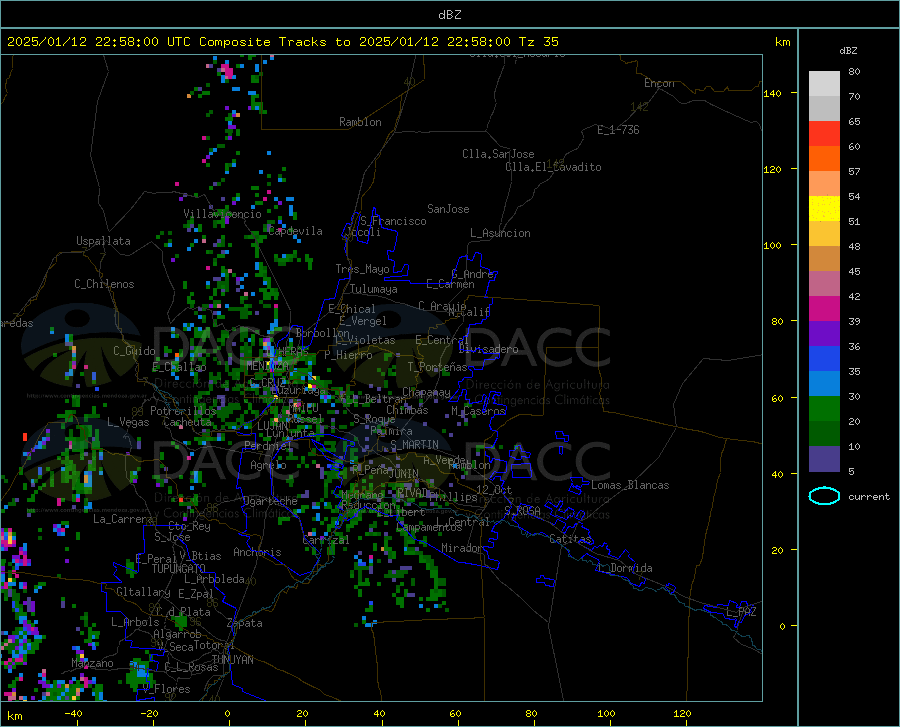Select the 39 dBZ magenta legend swatch
900x727 pixels.
coord(824,308)
